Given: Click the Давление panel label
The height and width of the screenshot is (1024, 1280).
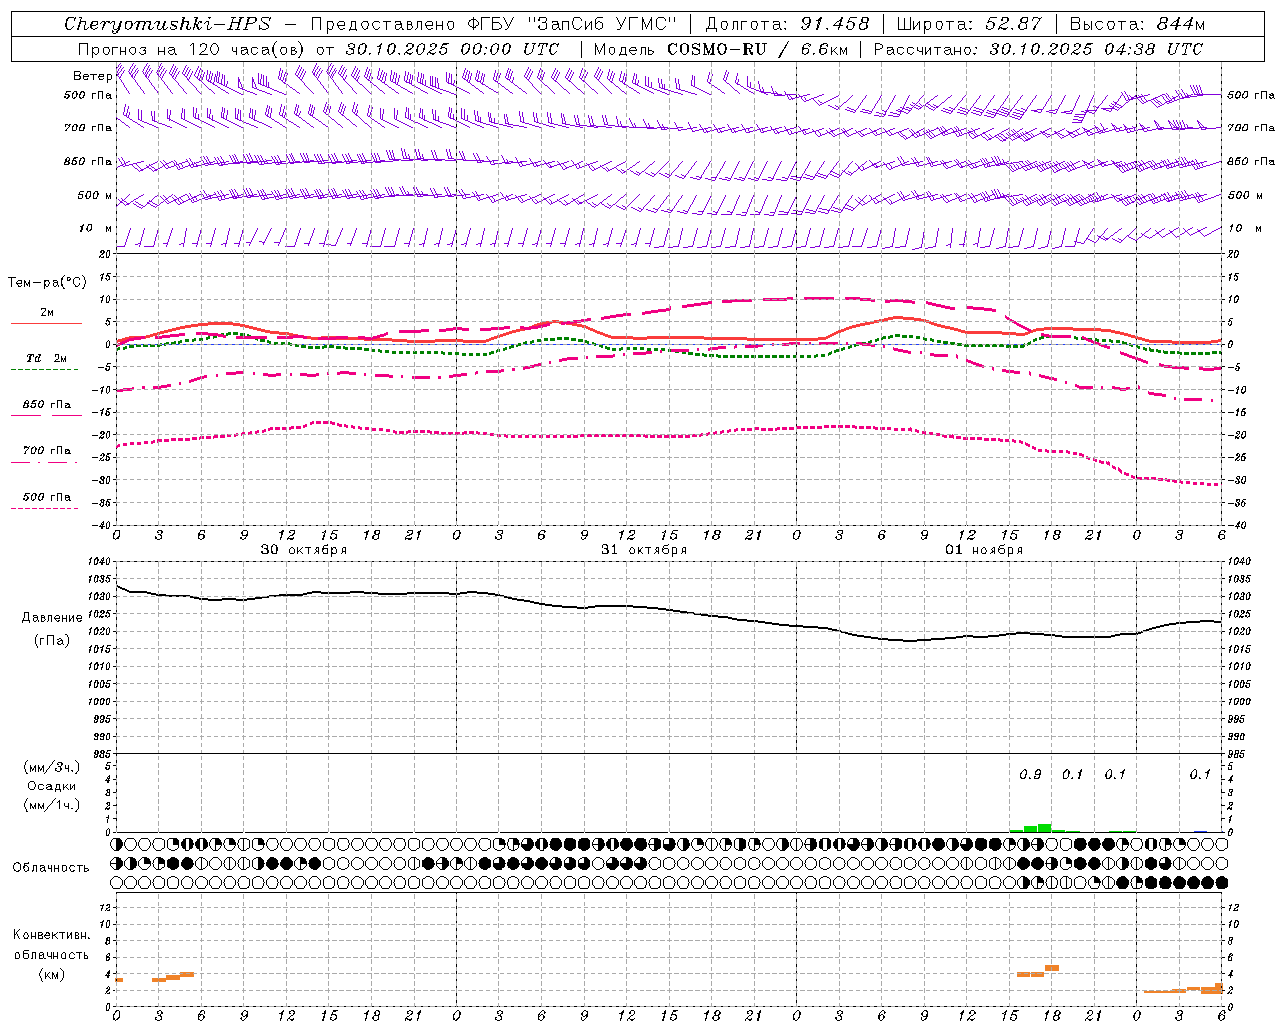Looking at the screenshot, I should point(52,618).
